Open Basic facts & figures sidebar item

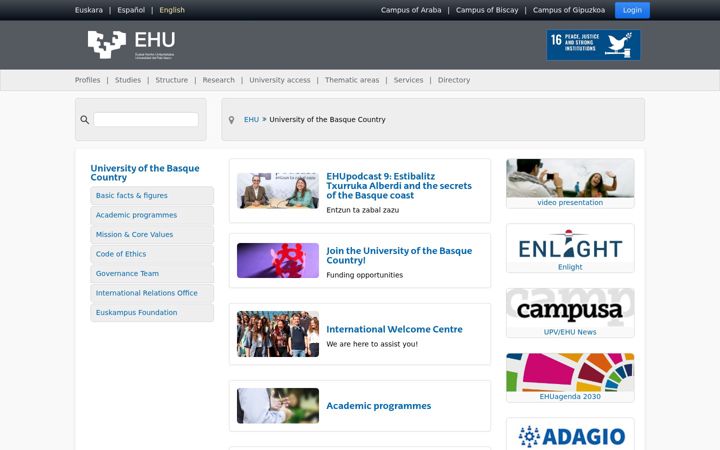[152, 196]
